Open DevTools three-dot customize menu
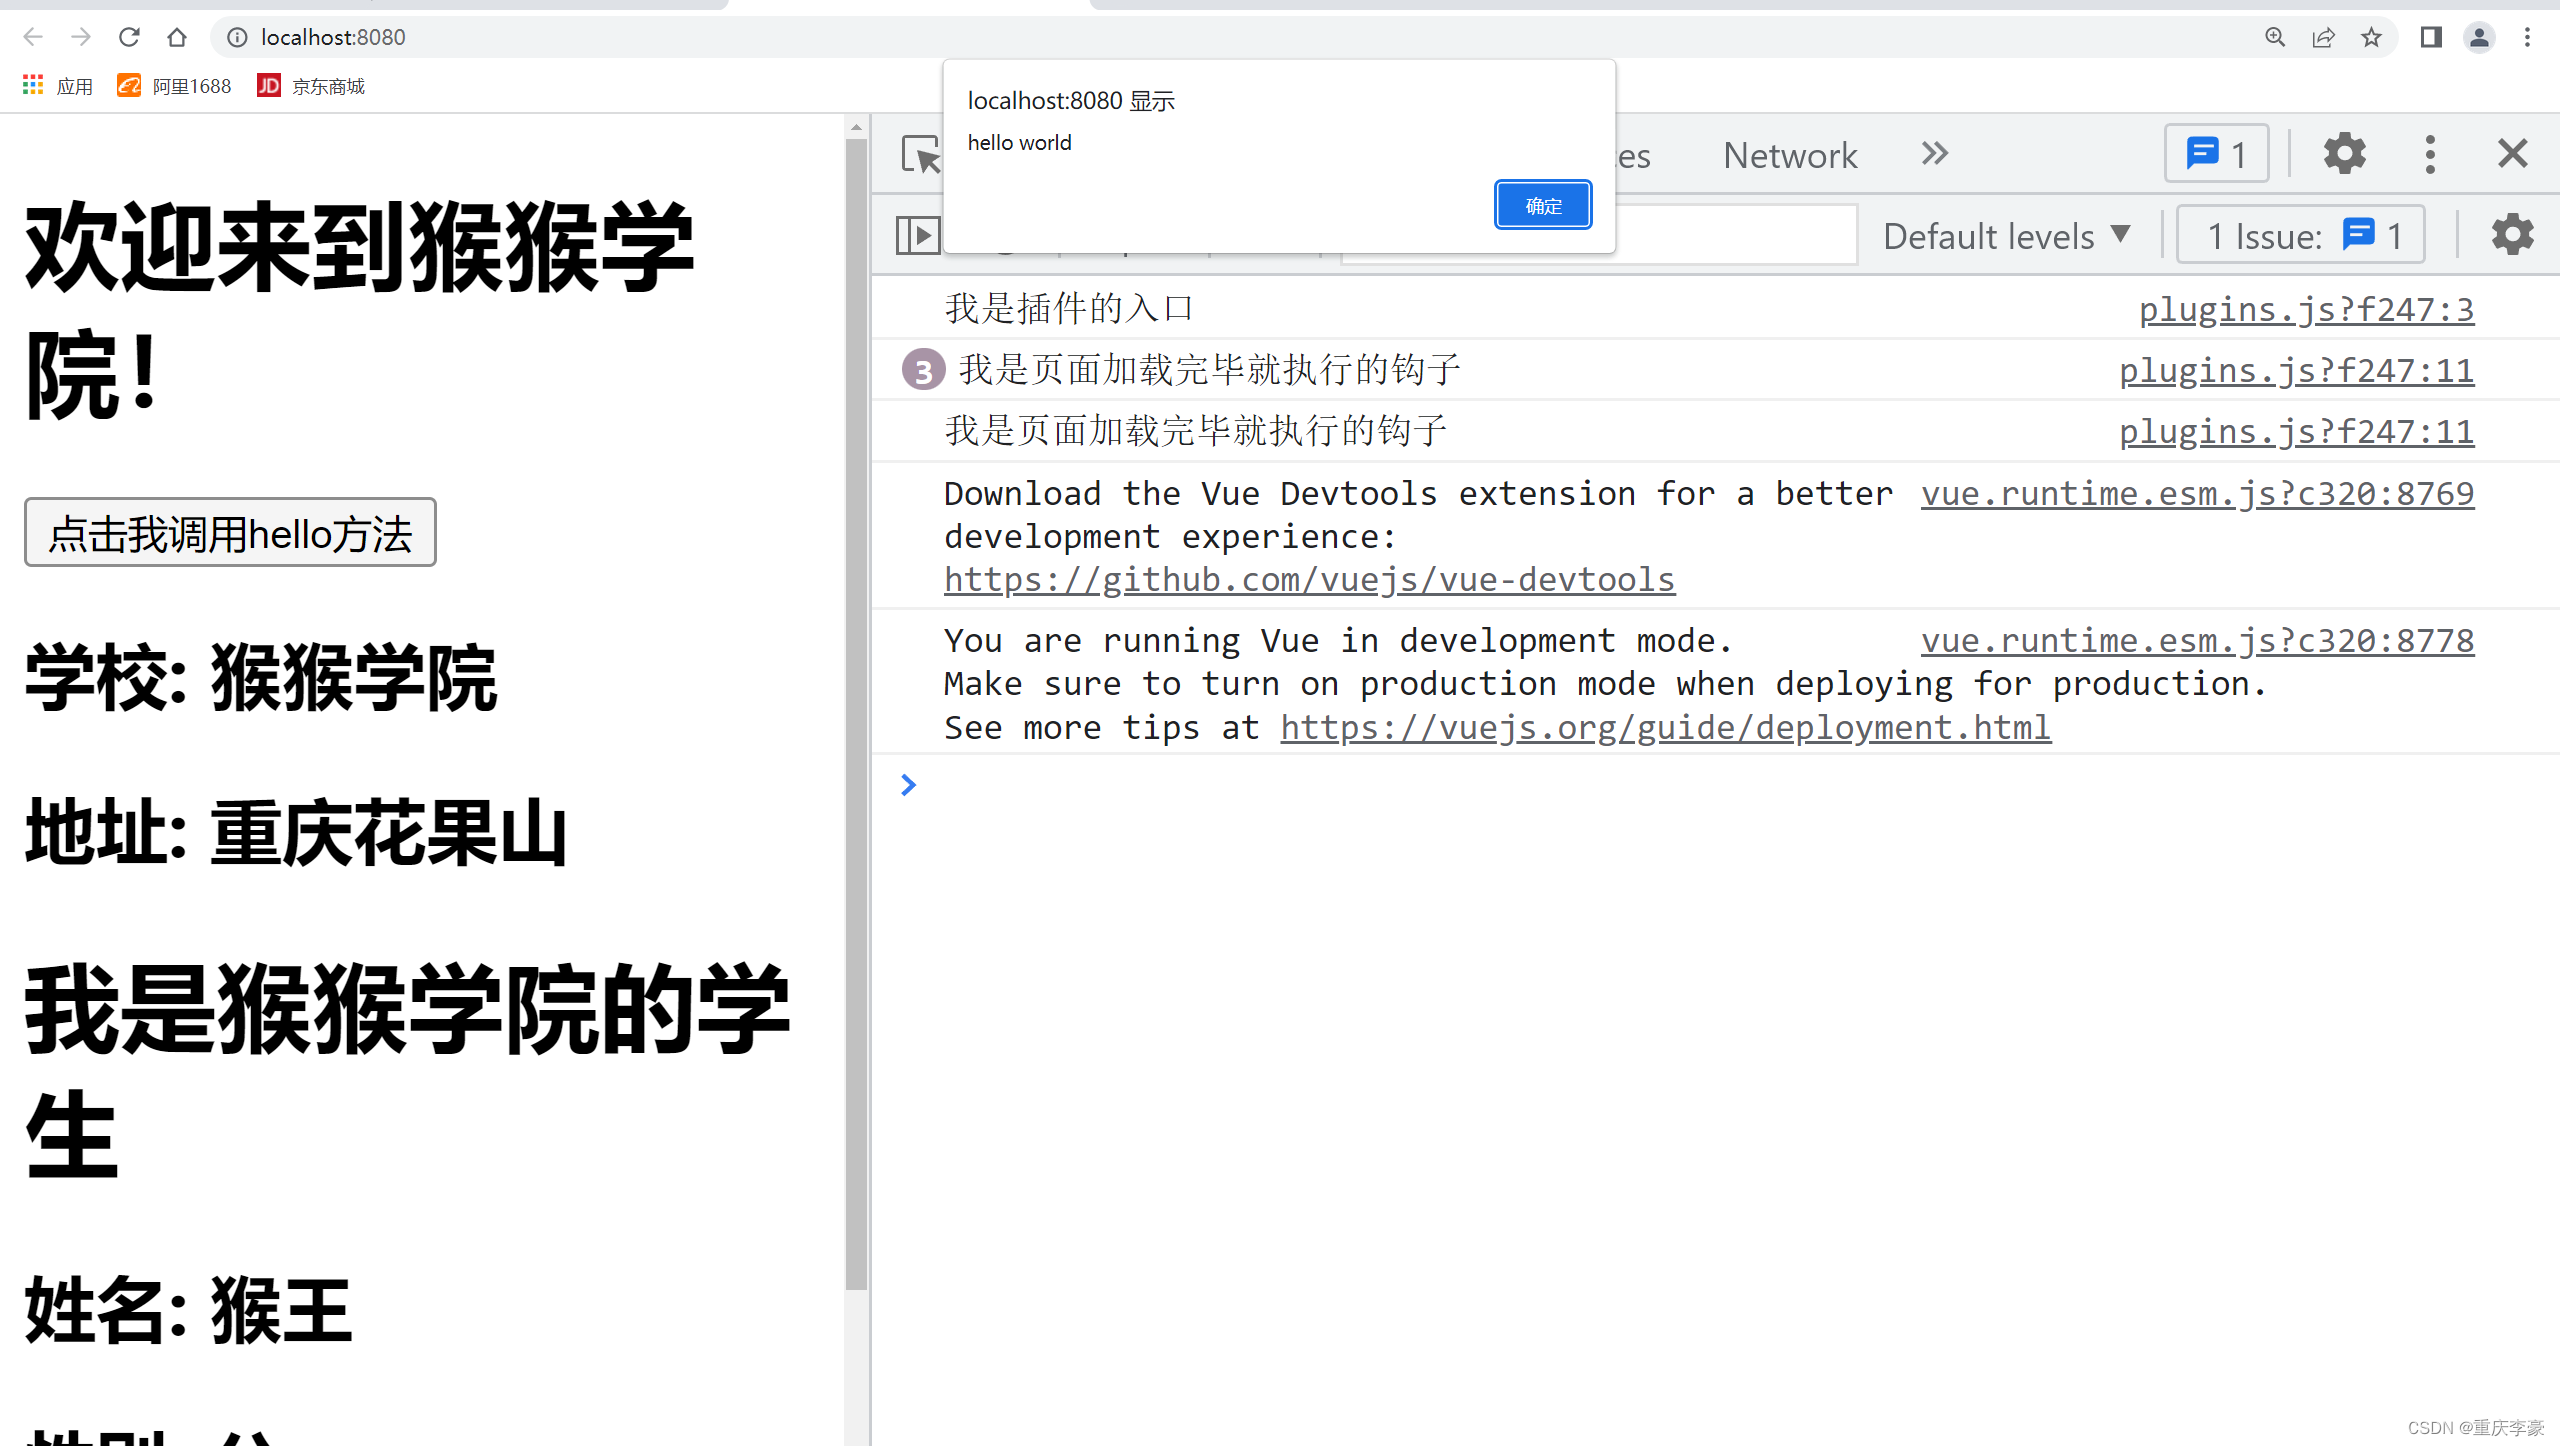Screen dimensions: 2560x1446 tap(2430, 154)
